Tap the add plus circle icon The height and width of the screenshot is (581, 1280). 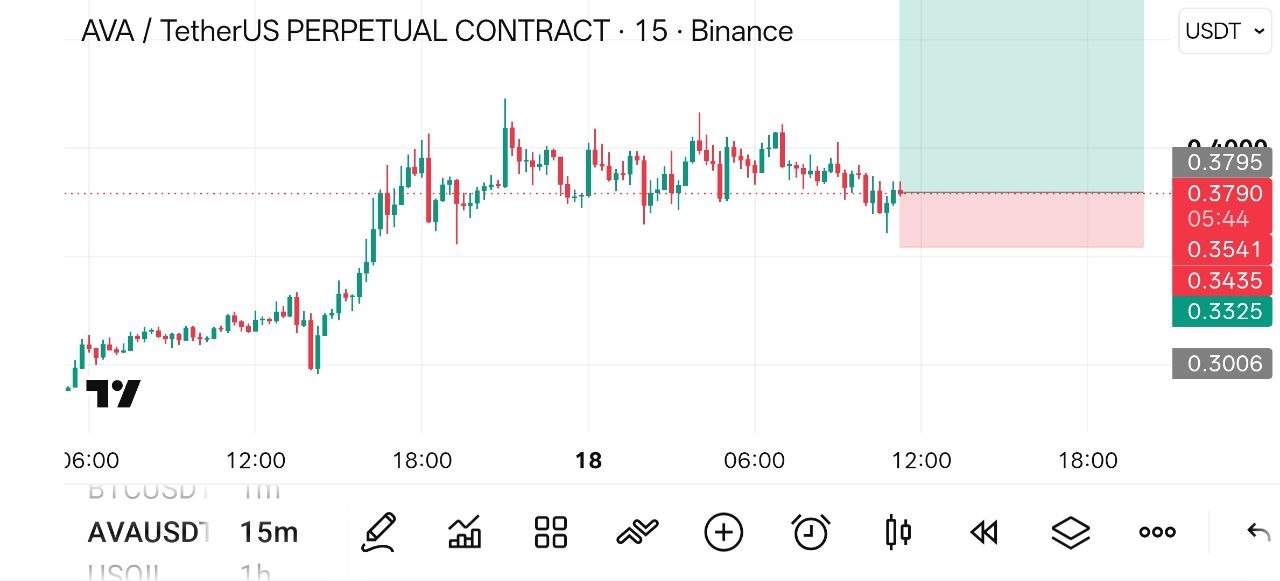[x=724, y=532]
